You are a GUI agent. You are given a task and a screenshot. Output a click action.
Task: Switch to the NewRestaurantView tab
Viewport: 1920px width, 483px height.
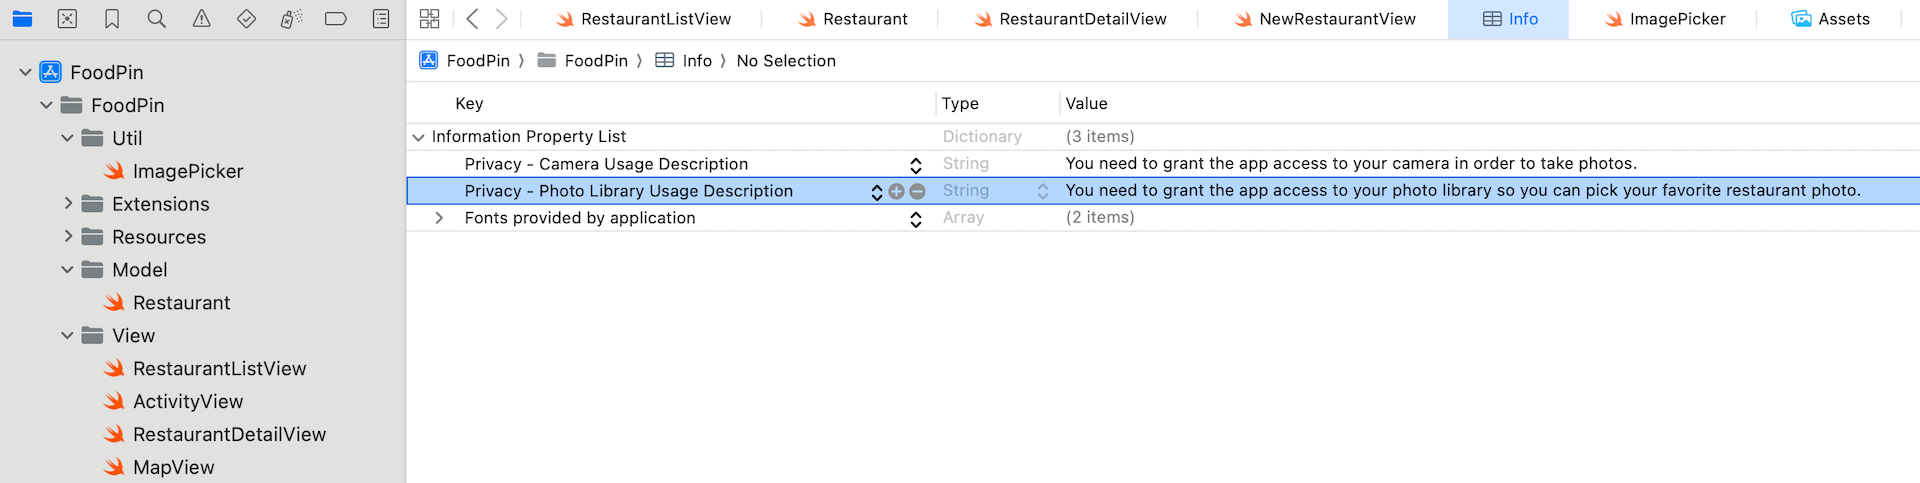1324,19
